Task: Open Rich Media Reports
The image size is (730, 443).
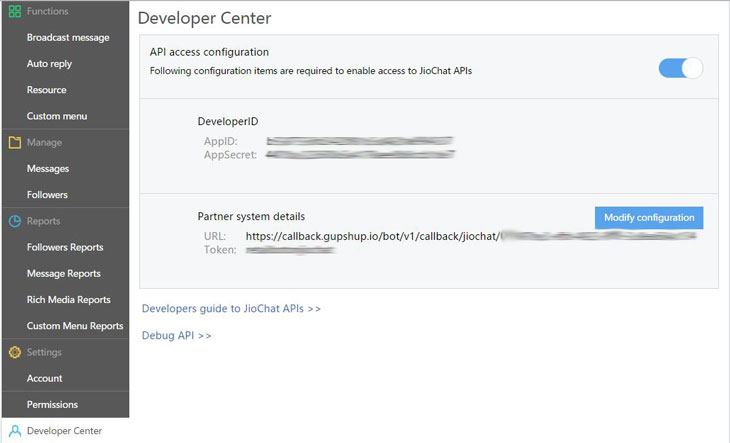Action: pos(68,300)
